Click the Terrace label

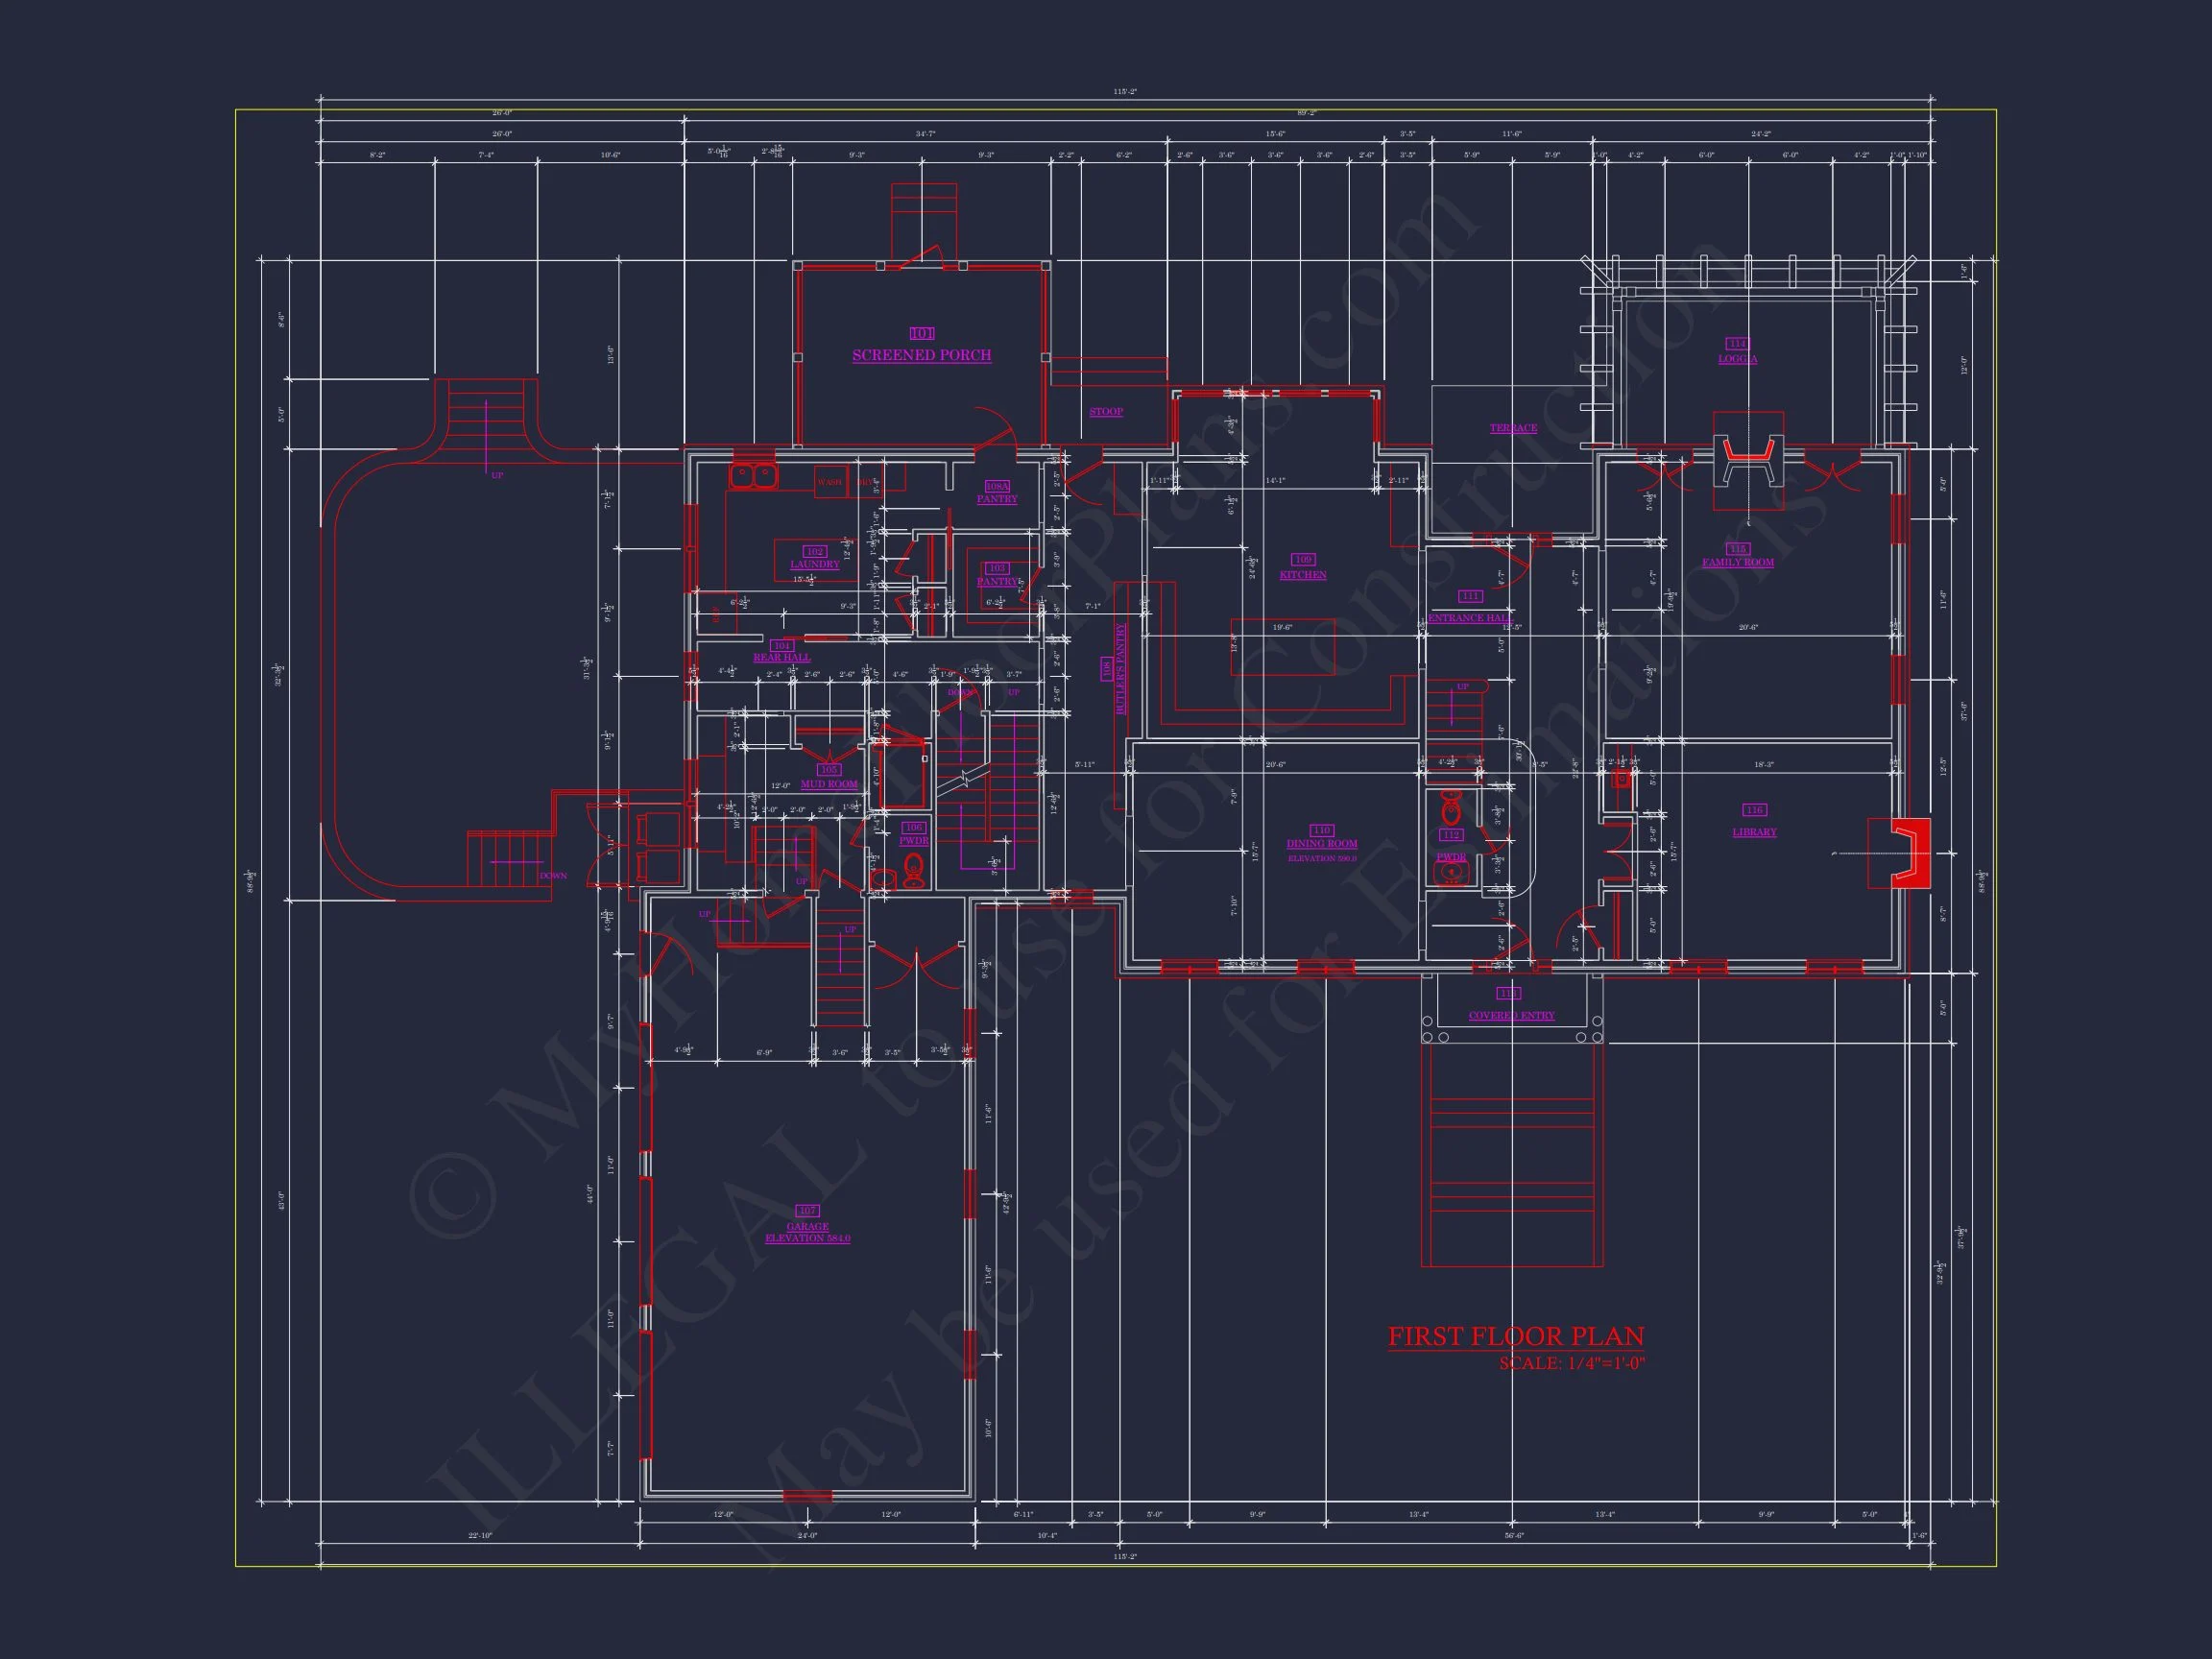tap(1512, 428)
